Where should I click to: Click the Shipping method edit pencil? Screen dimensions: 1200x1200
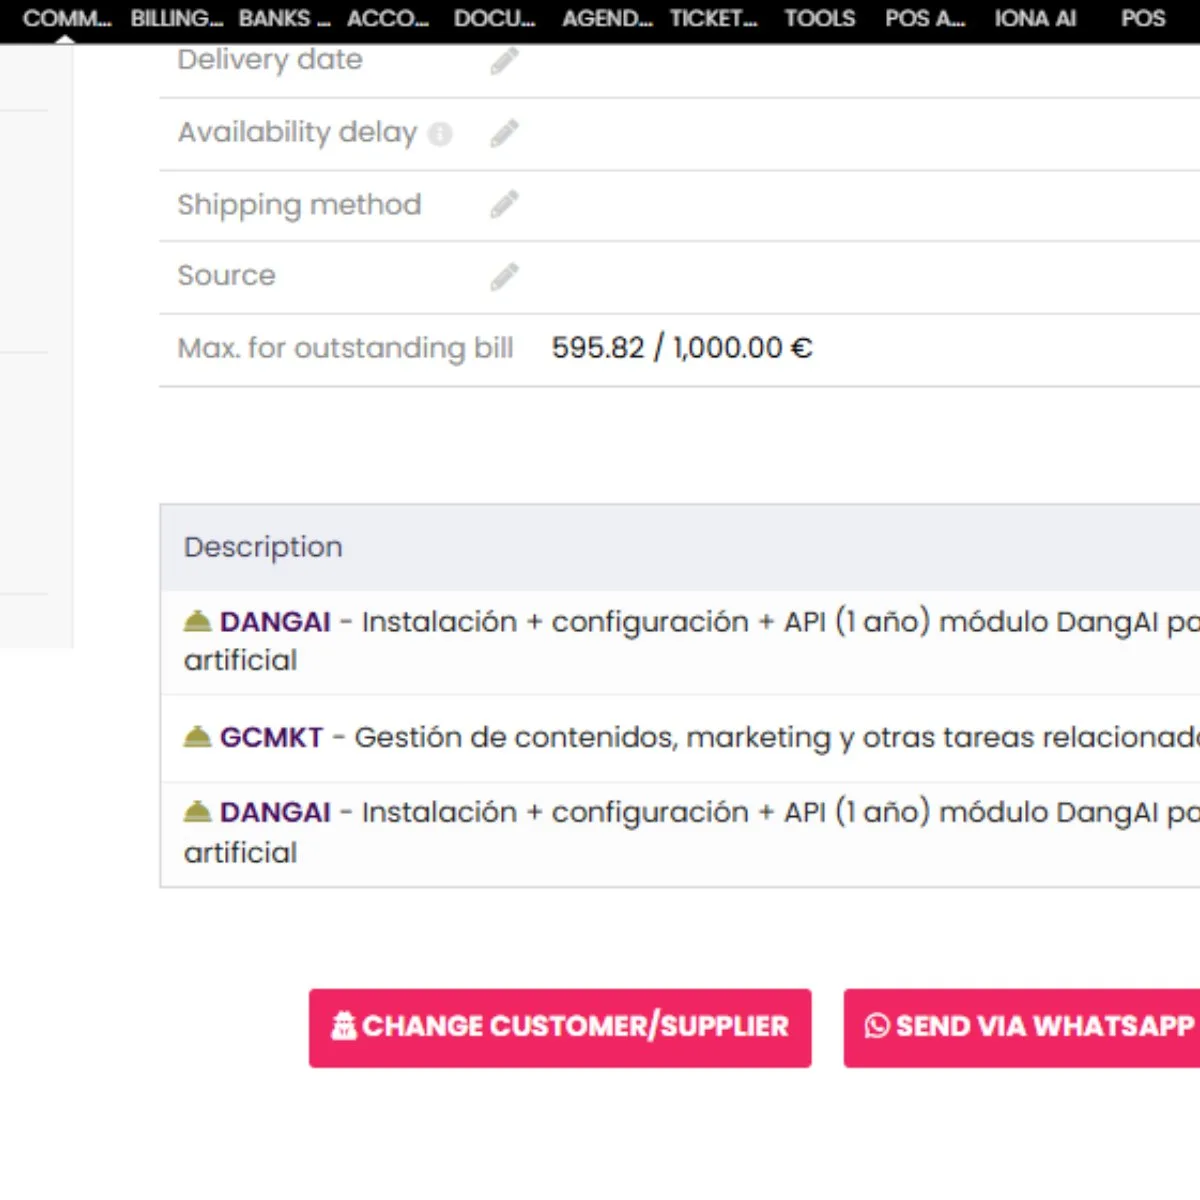coord(504,205)
